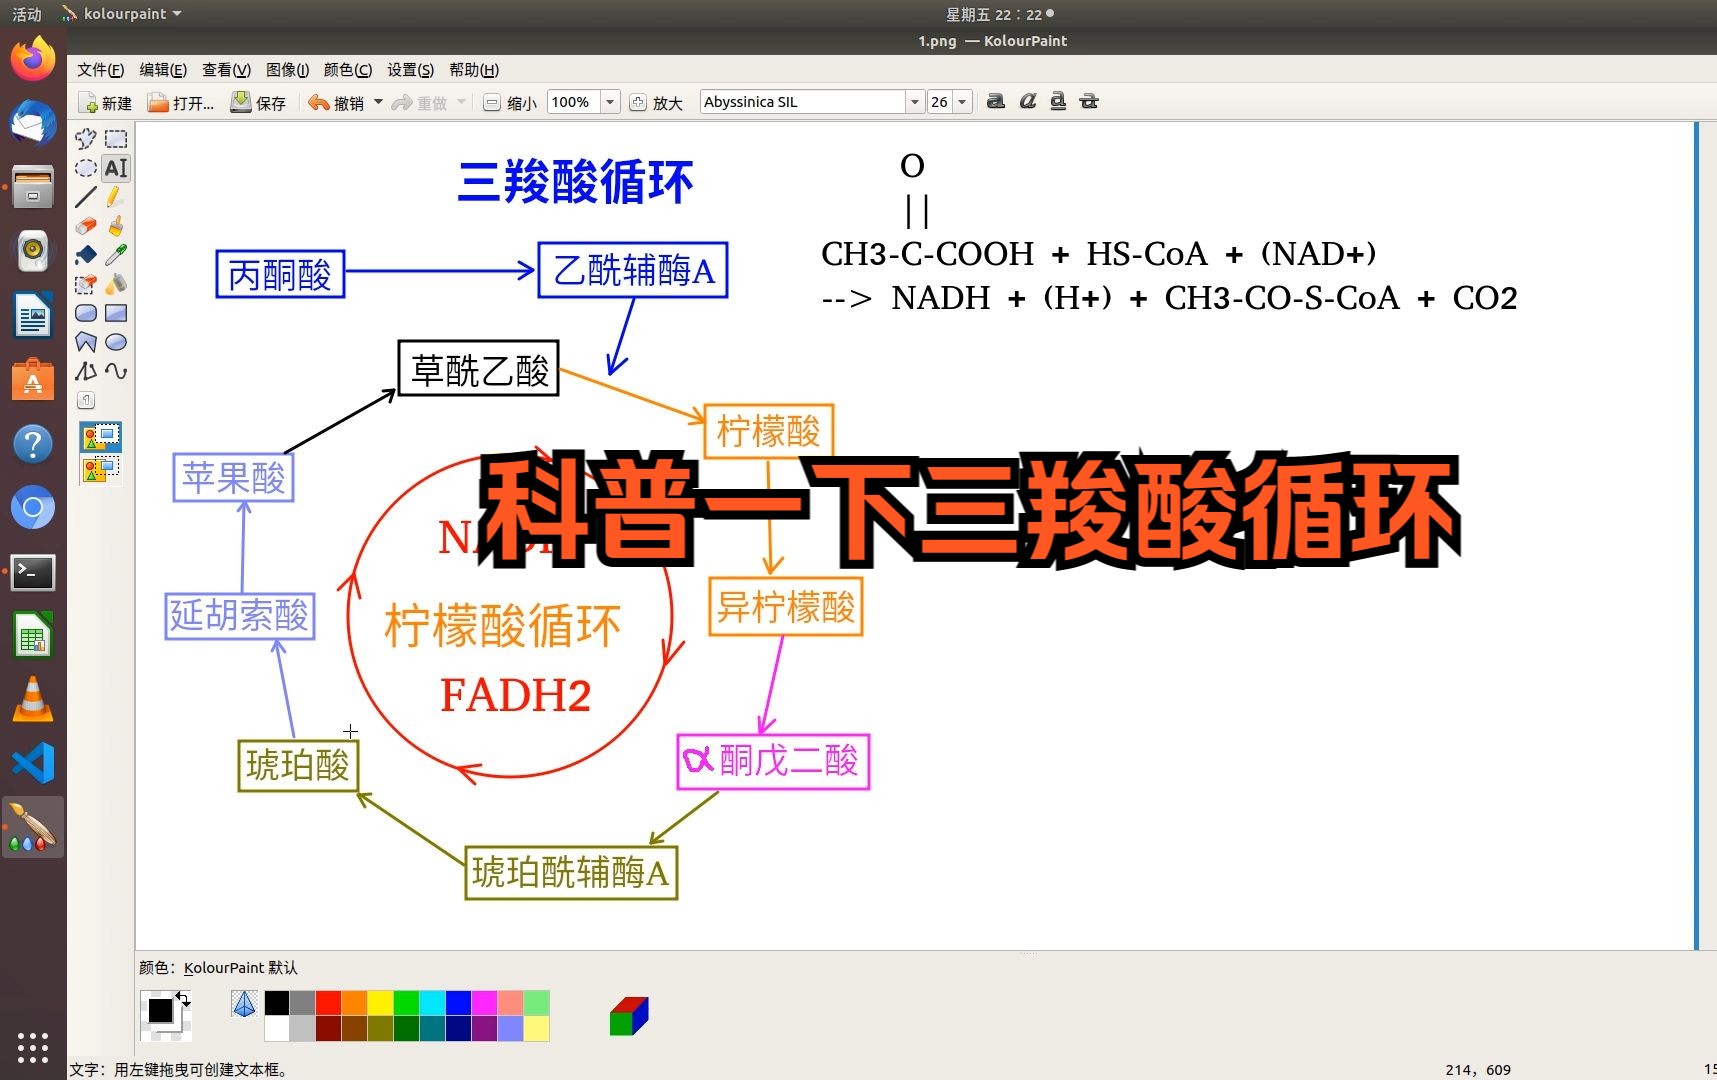1717x1080 pixels.
Task: Open the undo history dropdown arrow
Action: 378,102
